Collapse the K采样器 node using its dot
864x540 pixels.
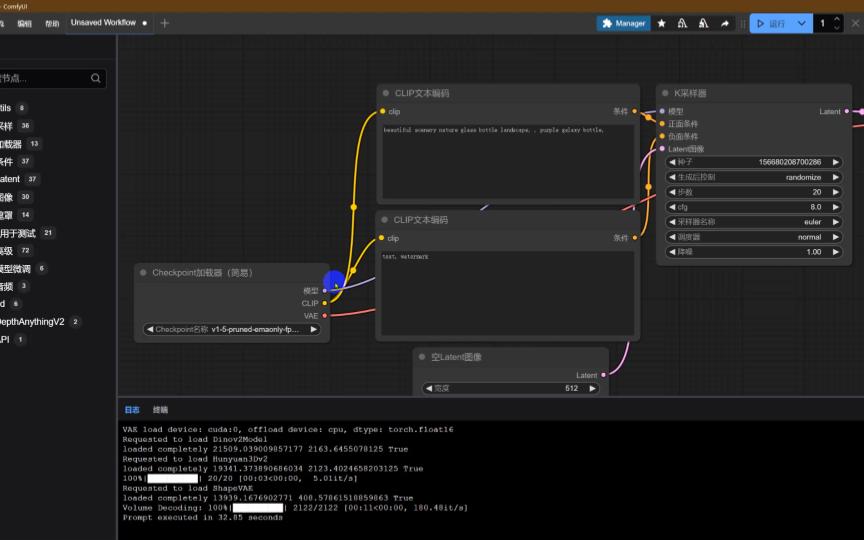tap(665, 93)
